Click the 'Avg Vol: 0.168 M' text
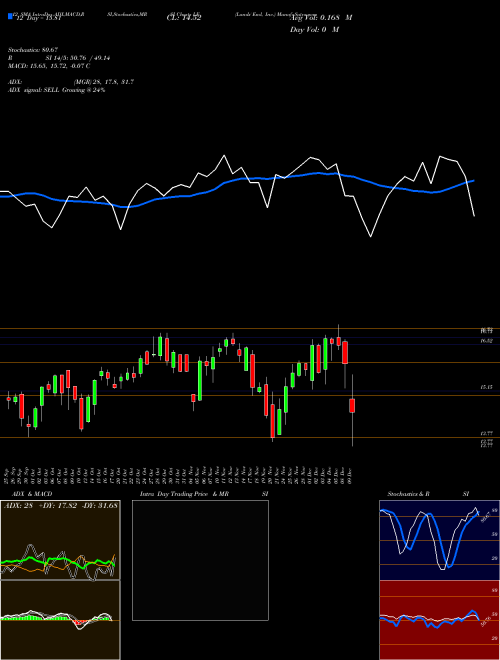Screen dimensions: 500x660 tap(321, 18)
